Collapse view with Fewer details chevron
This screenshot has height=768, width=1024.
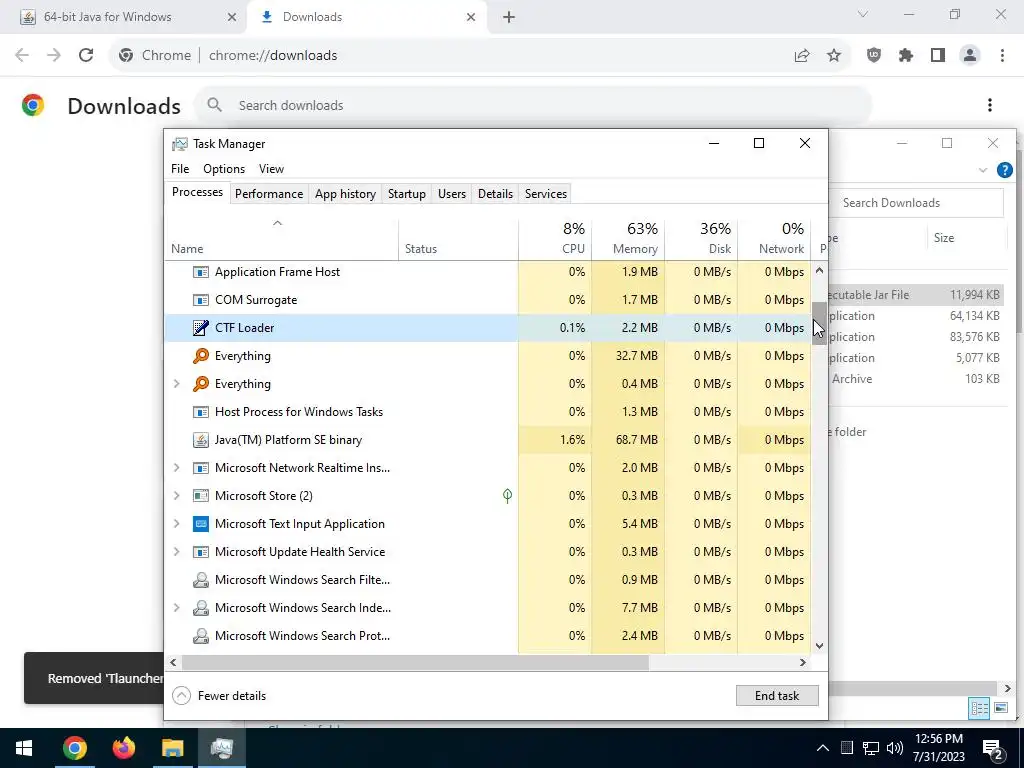pos(181,696)
